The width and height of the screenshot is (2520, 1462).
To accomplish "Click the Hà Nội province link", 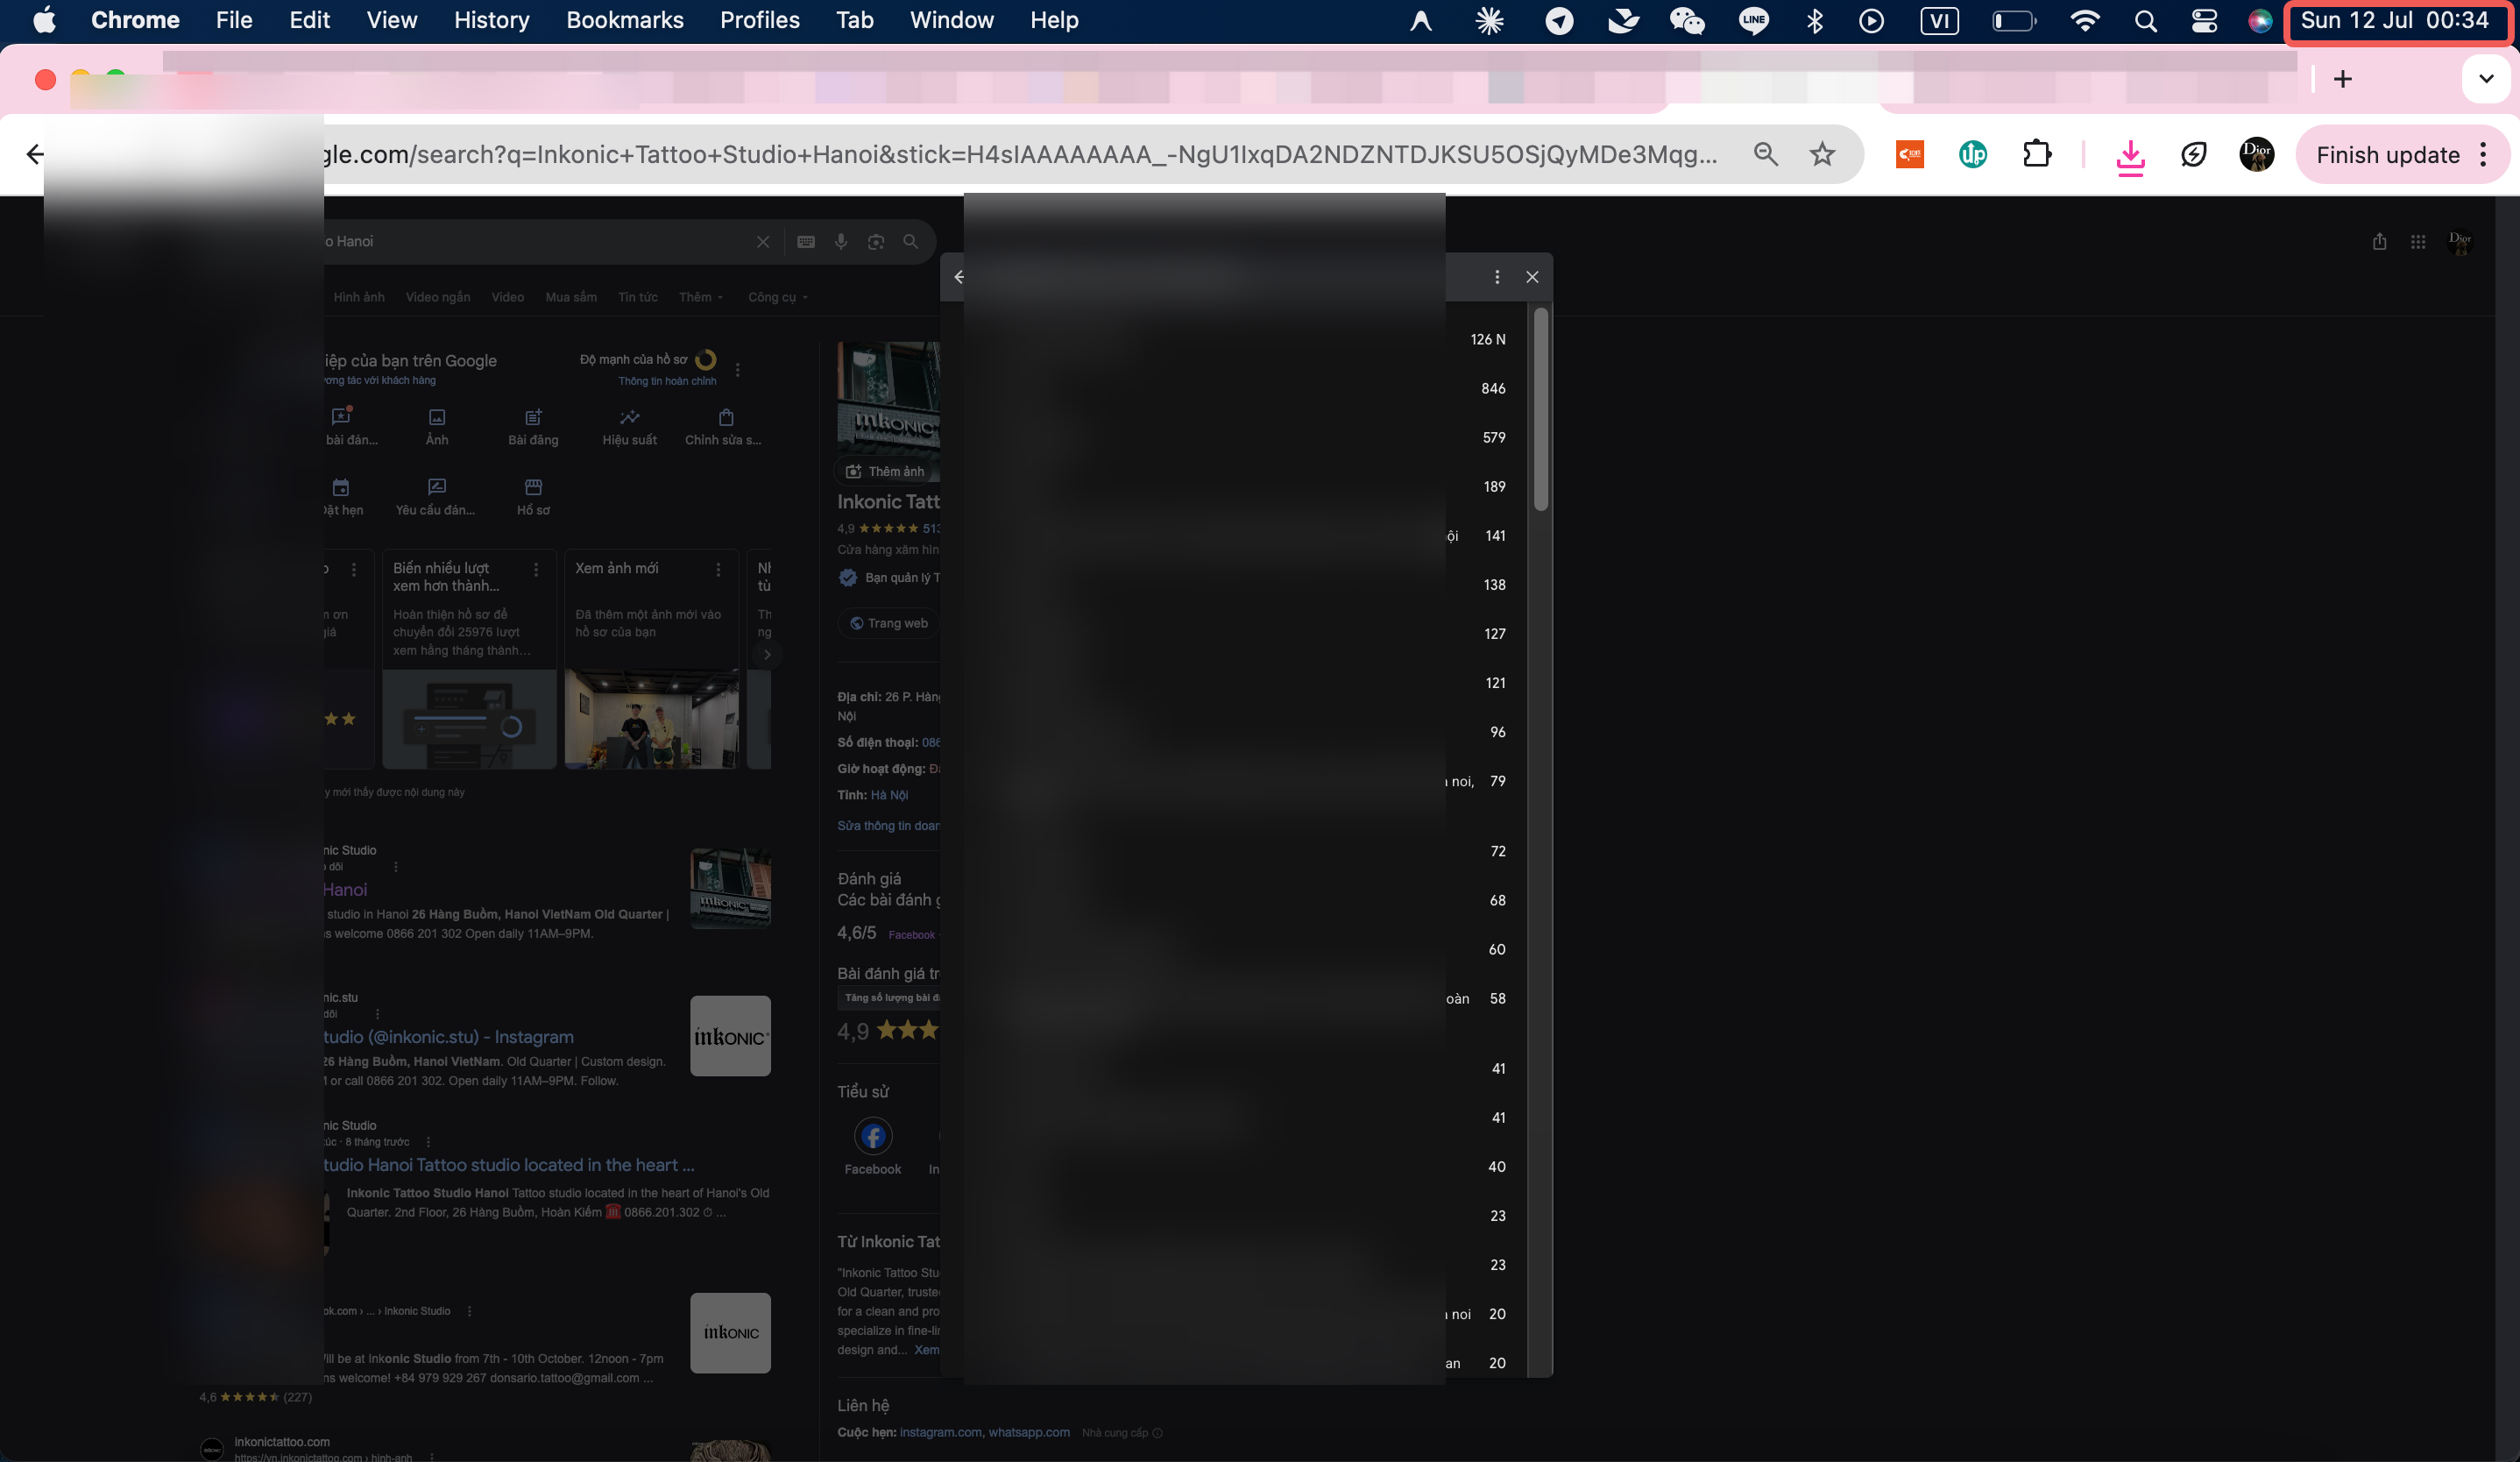I will 889,795.
